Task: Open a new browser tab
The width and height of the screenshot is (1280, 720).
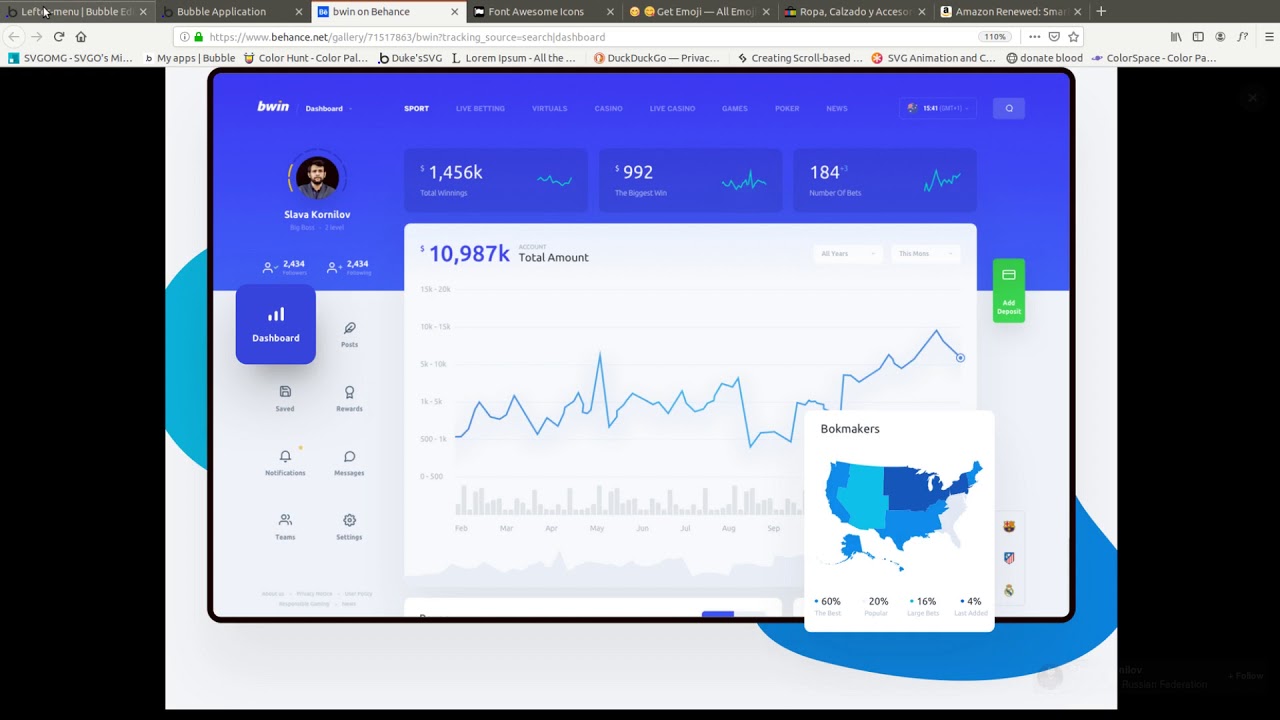Action: click(x=1101, y=12)
